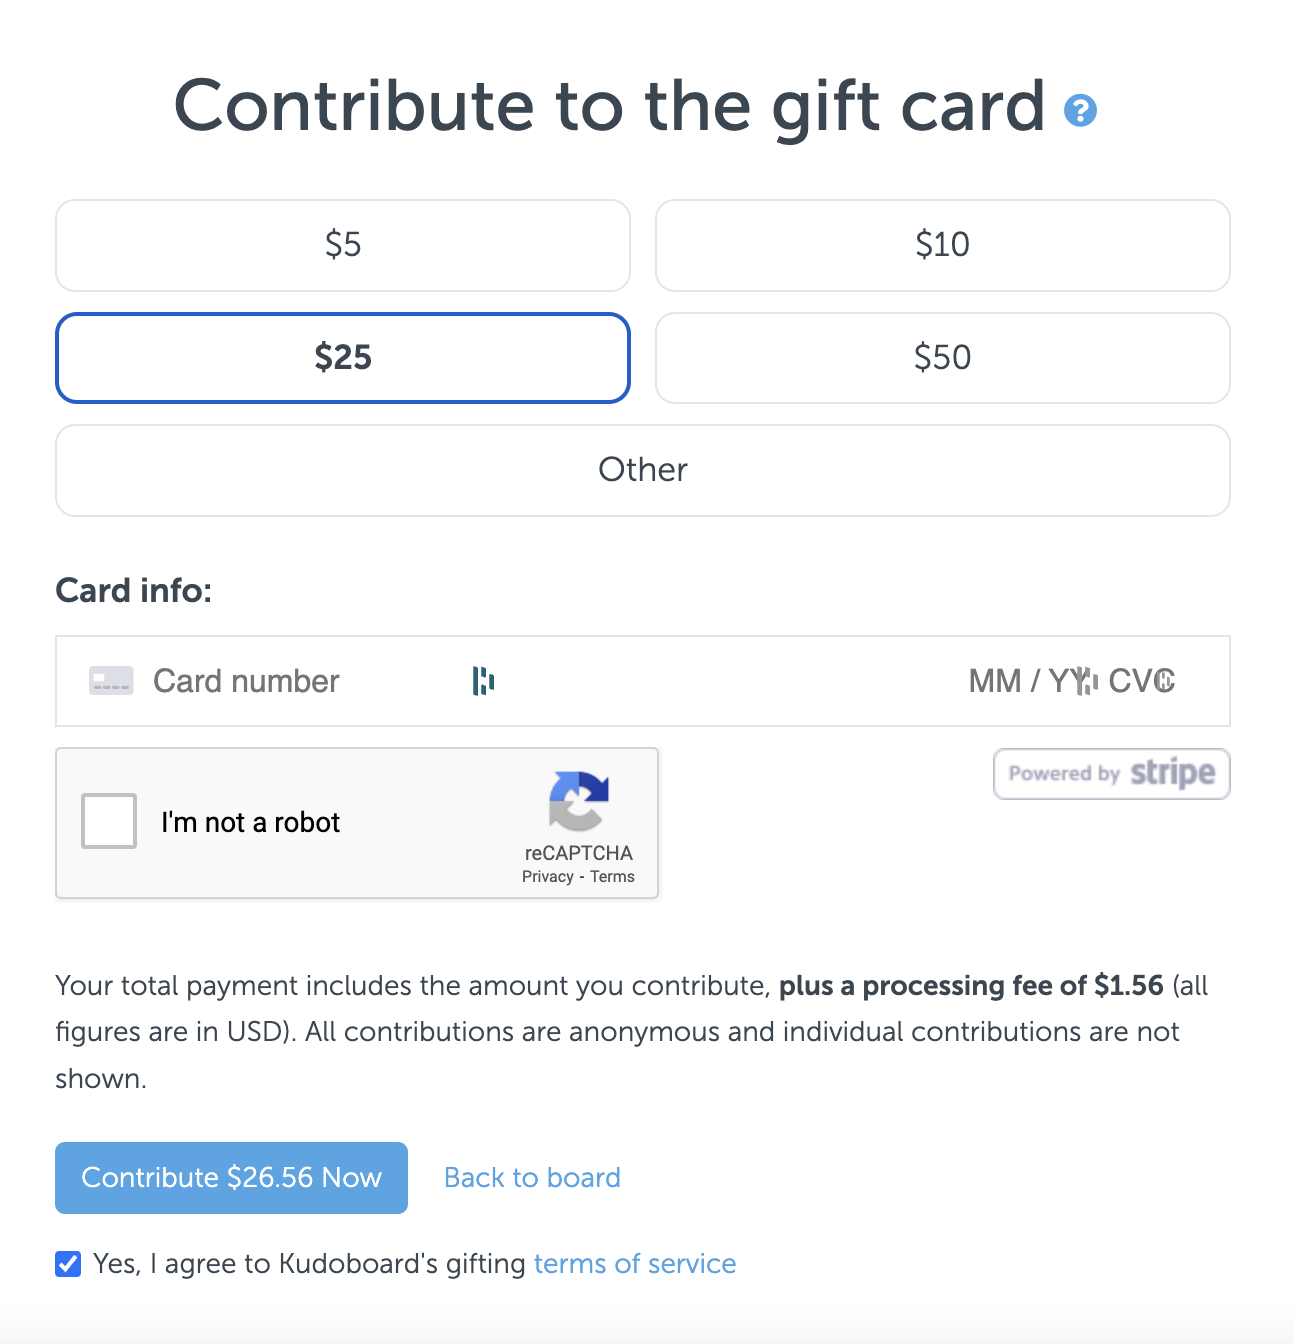Click the reCAPTCHA logo
The width and height of the screenshot is (1294, 1344).
tap(578, 801)
